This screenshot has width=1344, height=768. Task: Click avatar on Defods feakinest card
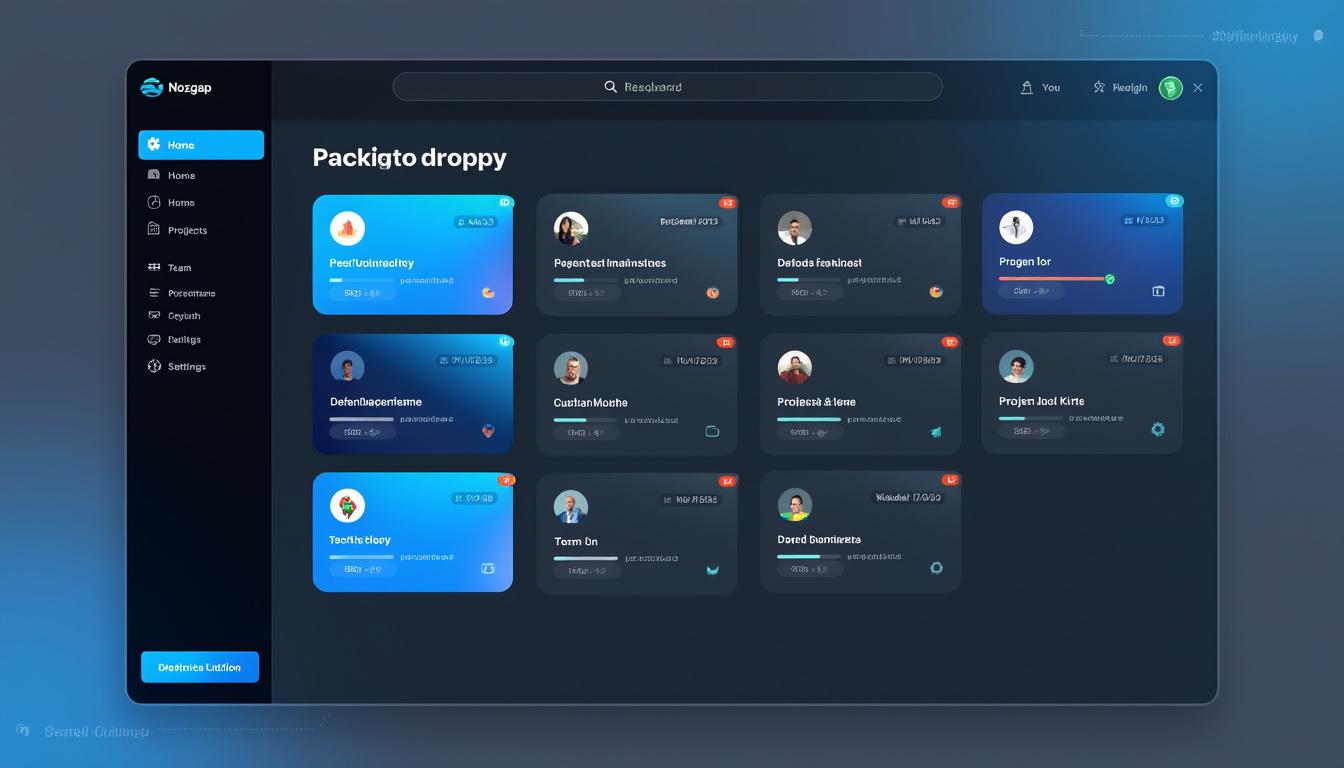tap(795, 229)
